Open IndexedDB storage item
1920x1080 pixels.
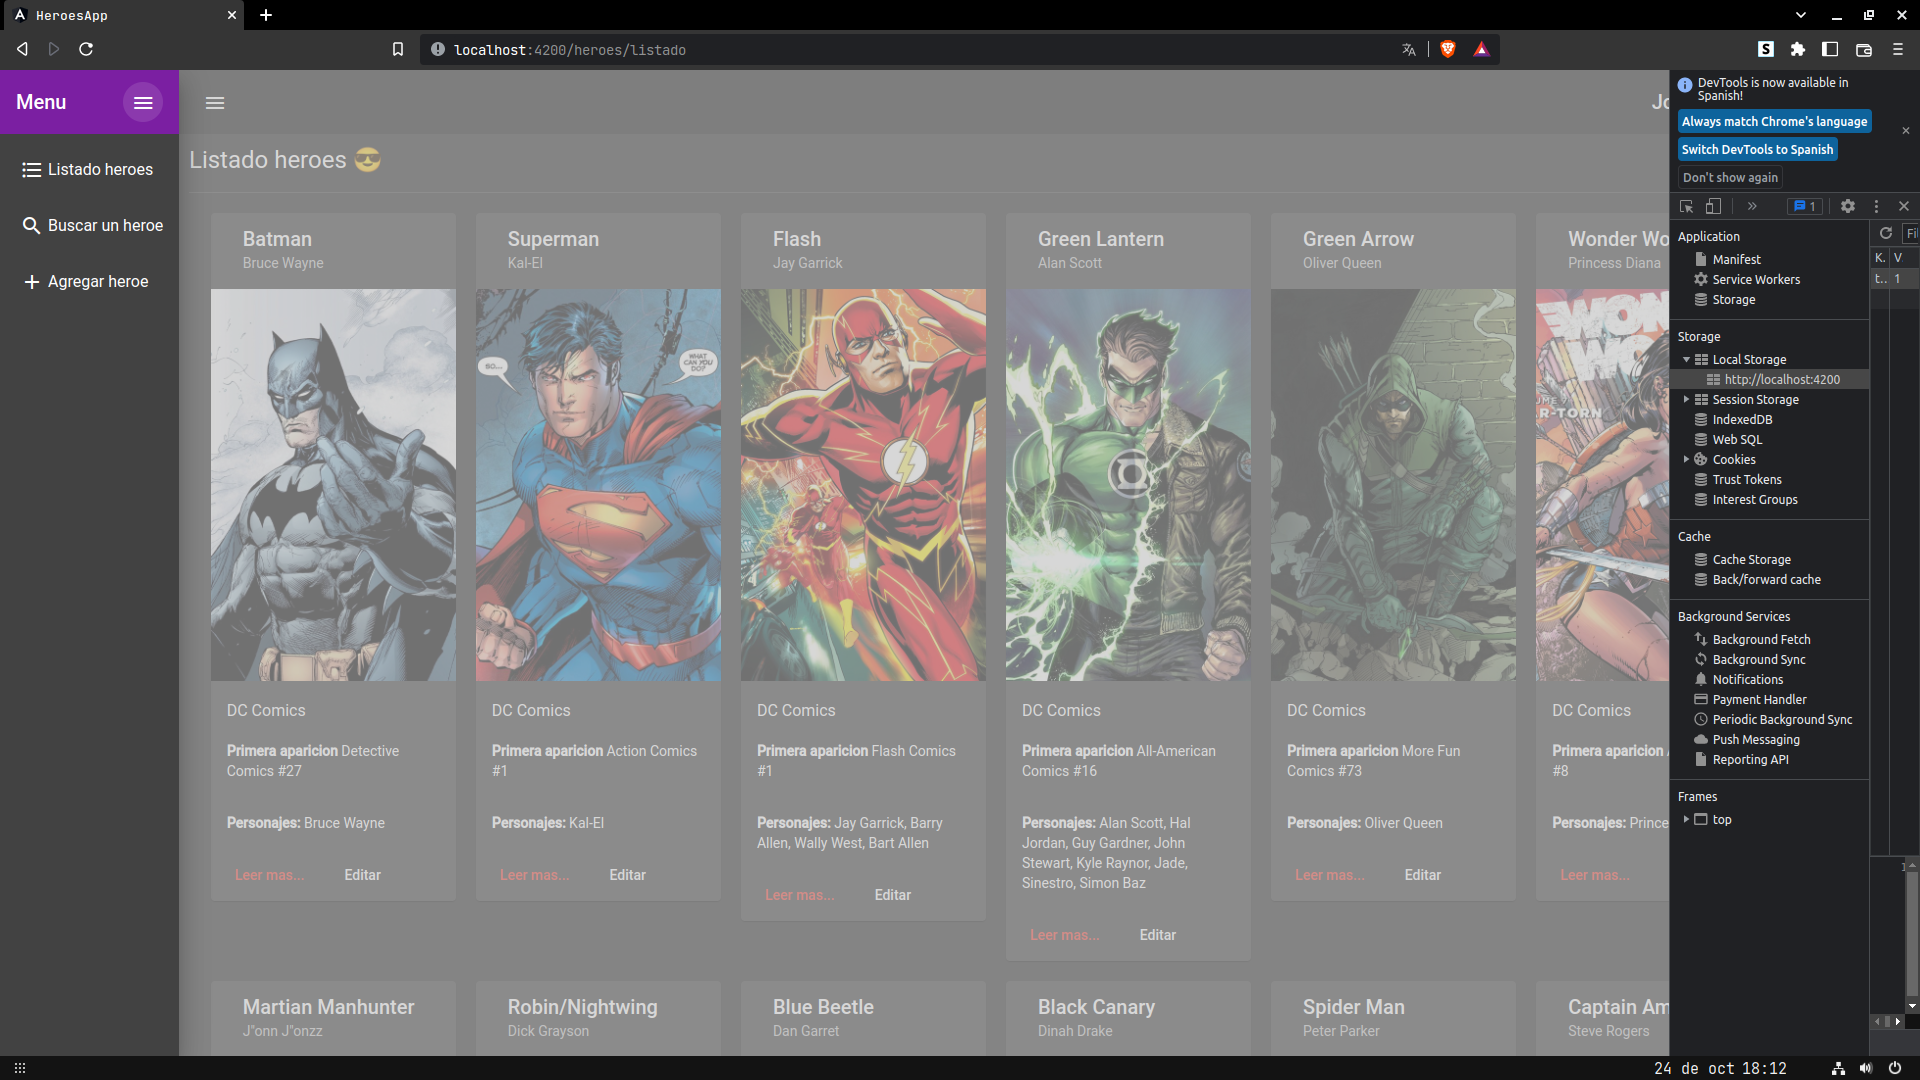click(1742, 420)
